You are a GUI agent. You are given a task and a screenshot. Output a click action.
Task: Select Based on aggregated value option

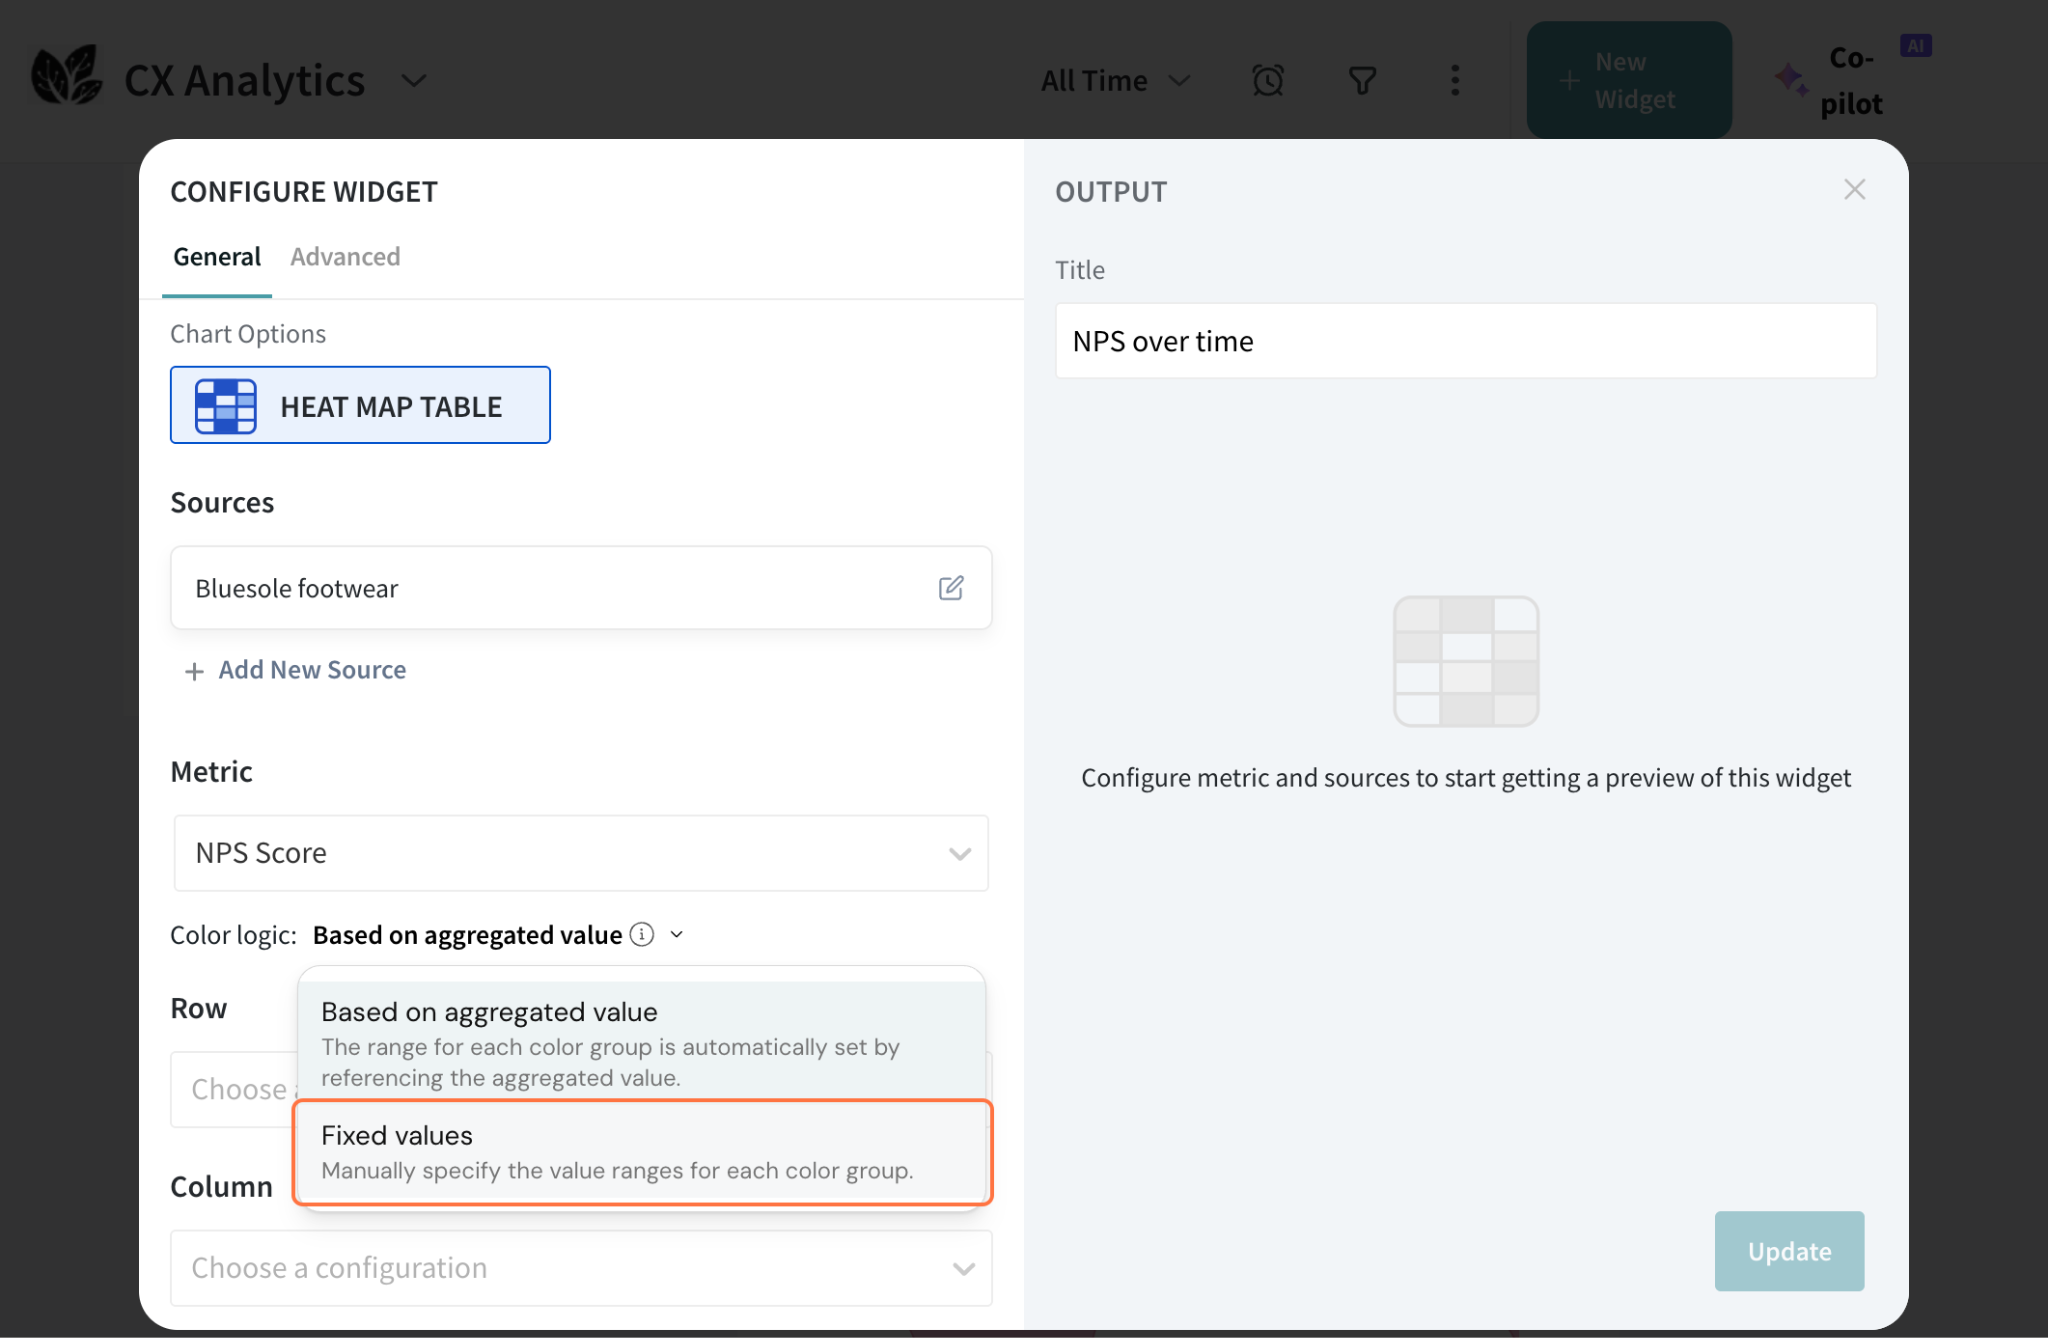(642, 1042)
